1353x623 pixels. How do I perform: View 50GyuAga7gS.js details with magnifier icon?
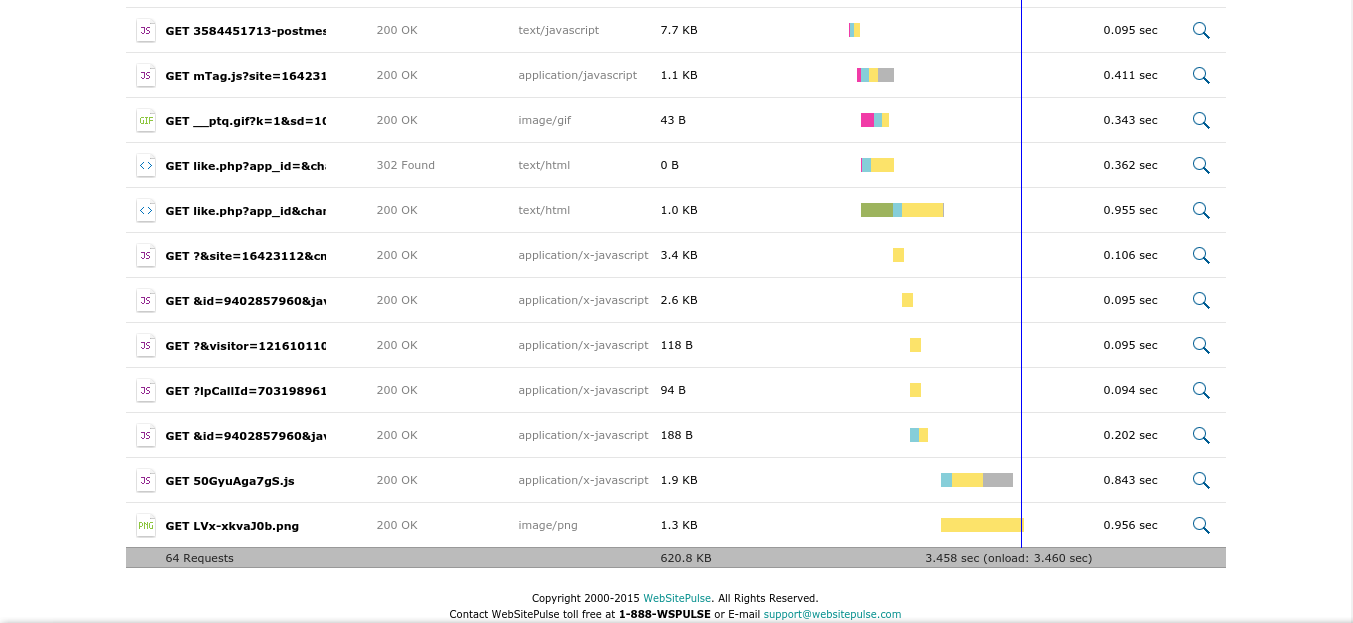click(x=1201, y=480)
